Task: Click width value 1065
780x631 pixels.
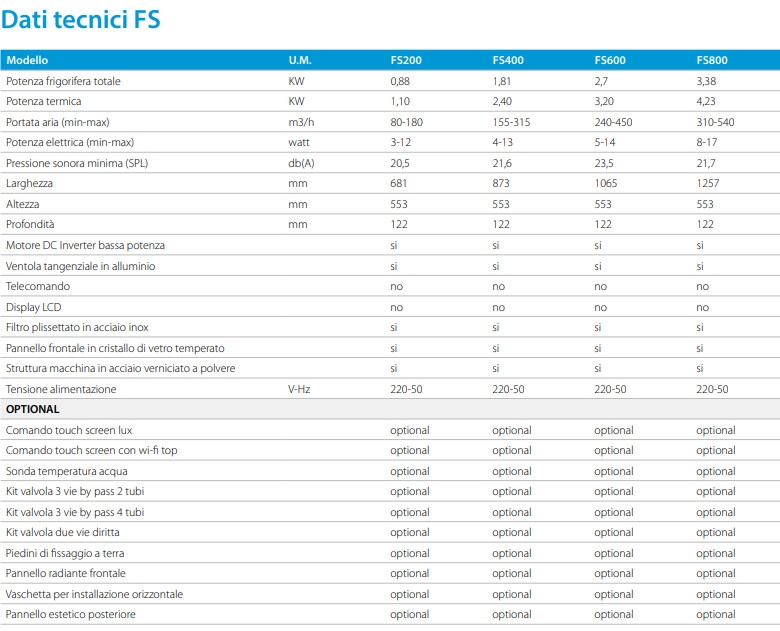Action: (606, 184)
